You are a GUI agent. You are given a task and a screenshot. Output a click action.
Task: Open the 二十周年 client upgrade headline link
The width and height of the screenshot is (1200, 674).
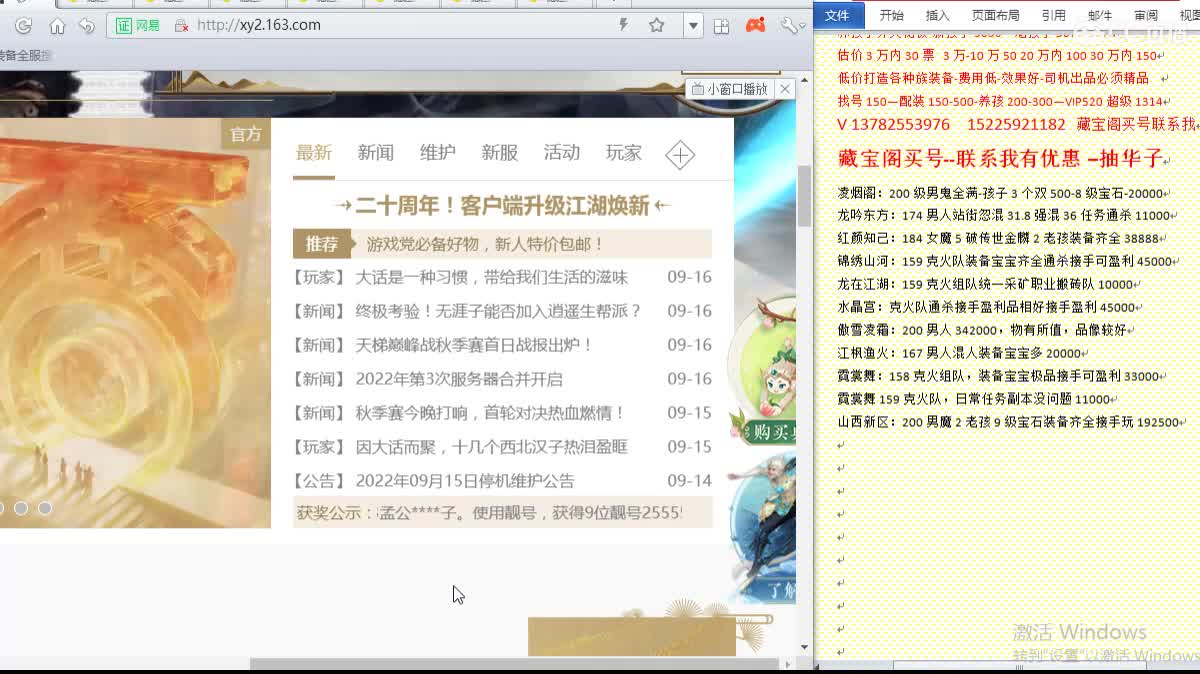502,205
